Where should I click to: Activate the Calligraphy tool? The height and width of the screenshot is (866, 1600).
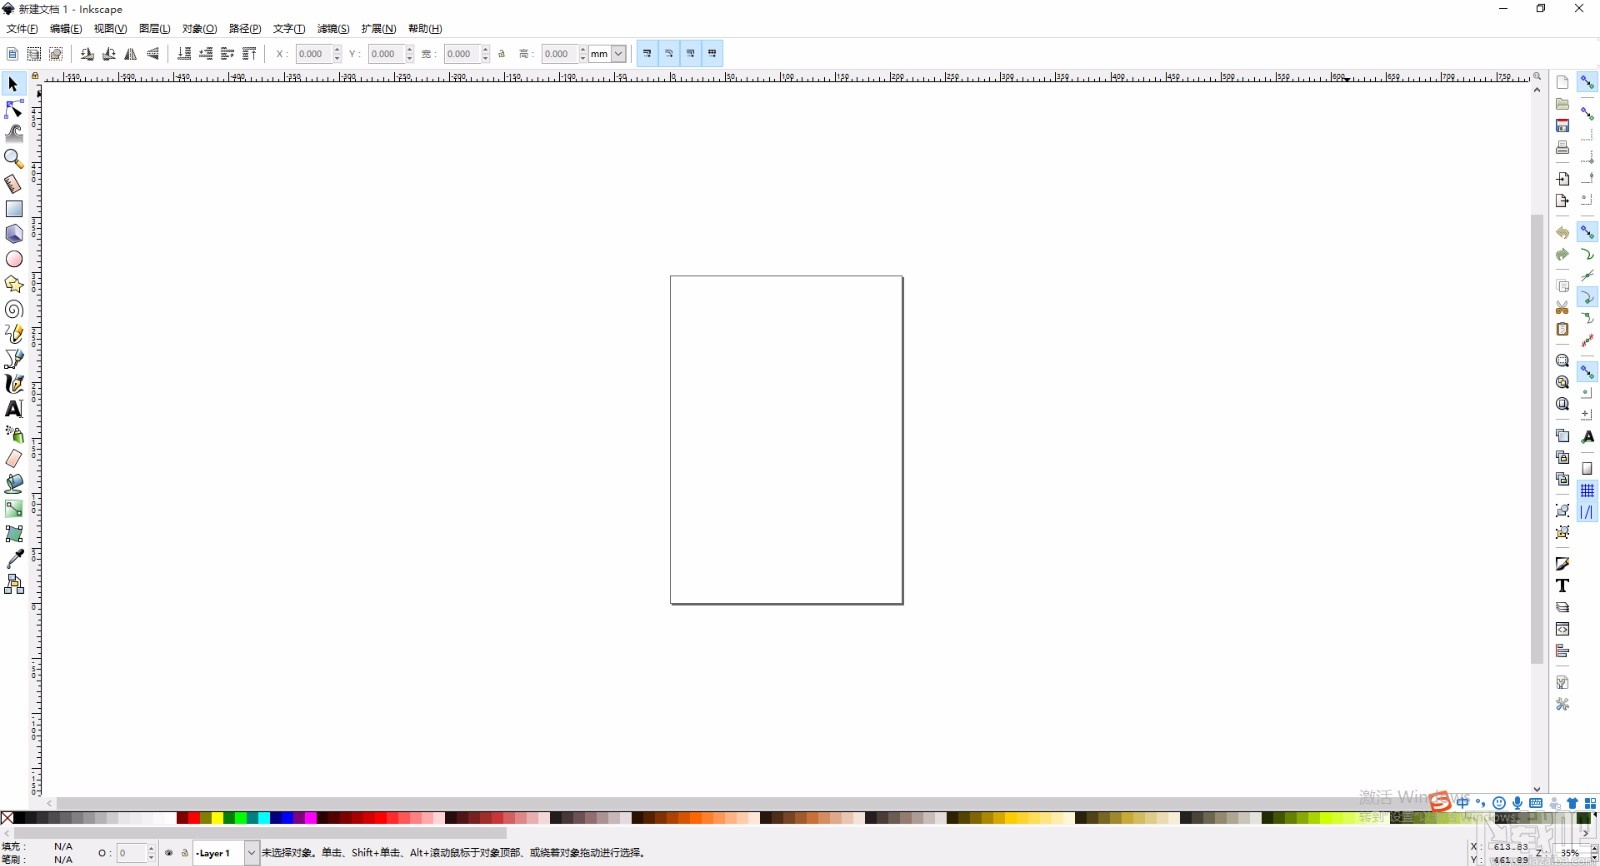tap(14, 384)
